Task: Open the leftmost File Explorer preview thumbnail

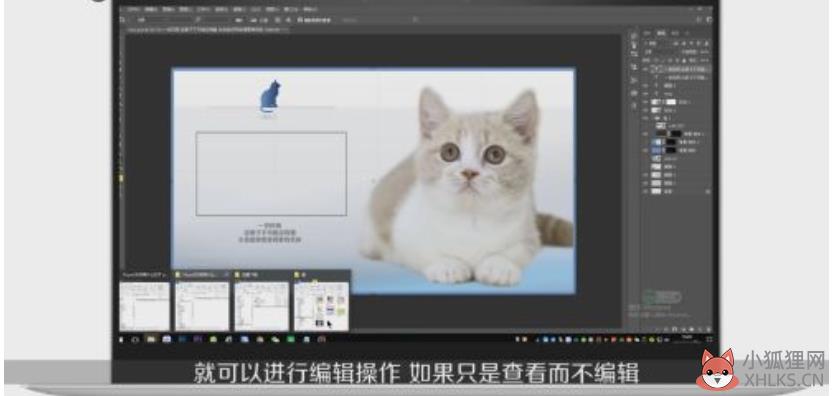Action: 145,306
